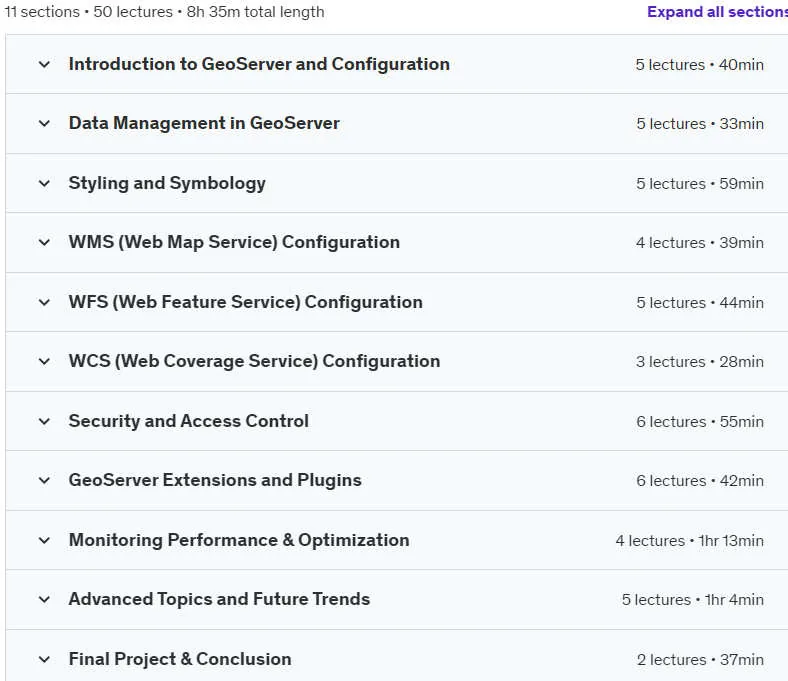Image resolution: width=788 pixels, height=681 pixels.
Task: Click chevron beside Final Project & Conclusion
Action: click(x=44, y=659)
